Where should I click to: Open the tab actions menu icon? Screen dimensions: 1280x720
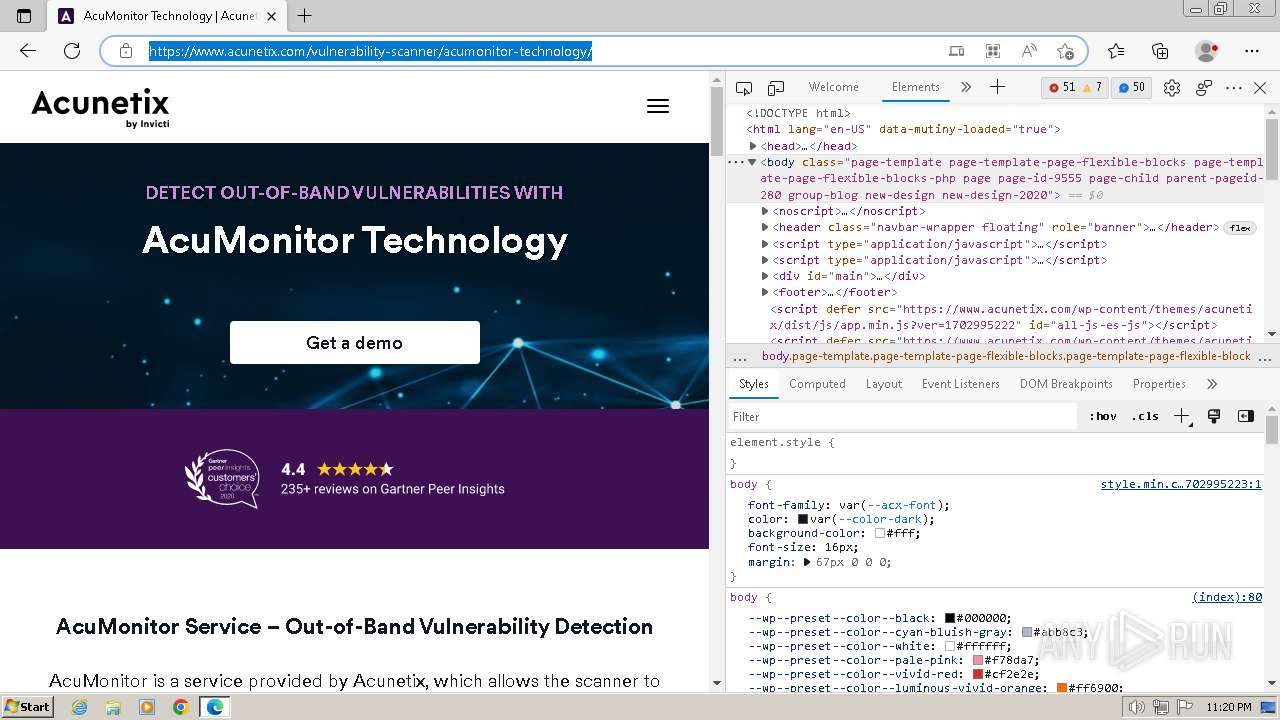[24, 16]
